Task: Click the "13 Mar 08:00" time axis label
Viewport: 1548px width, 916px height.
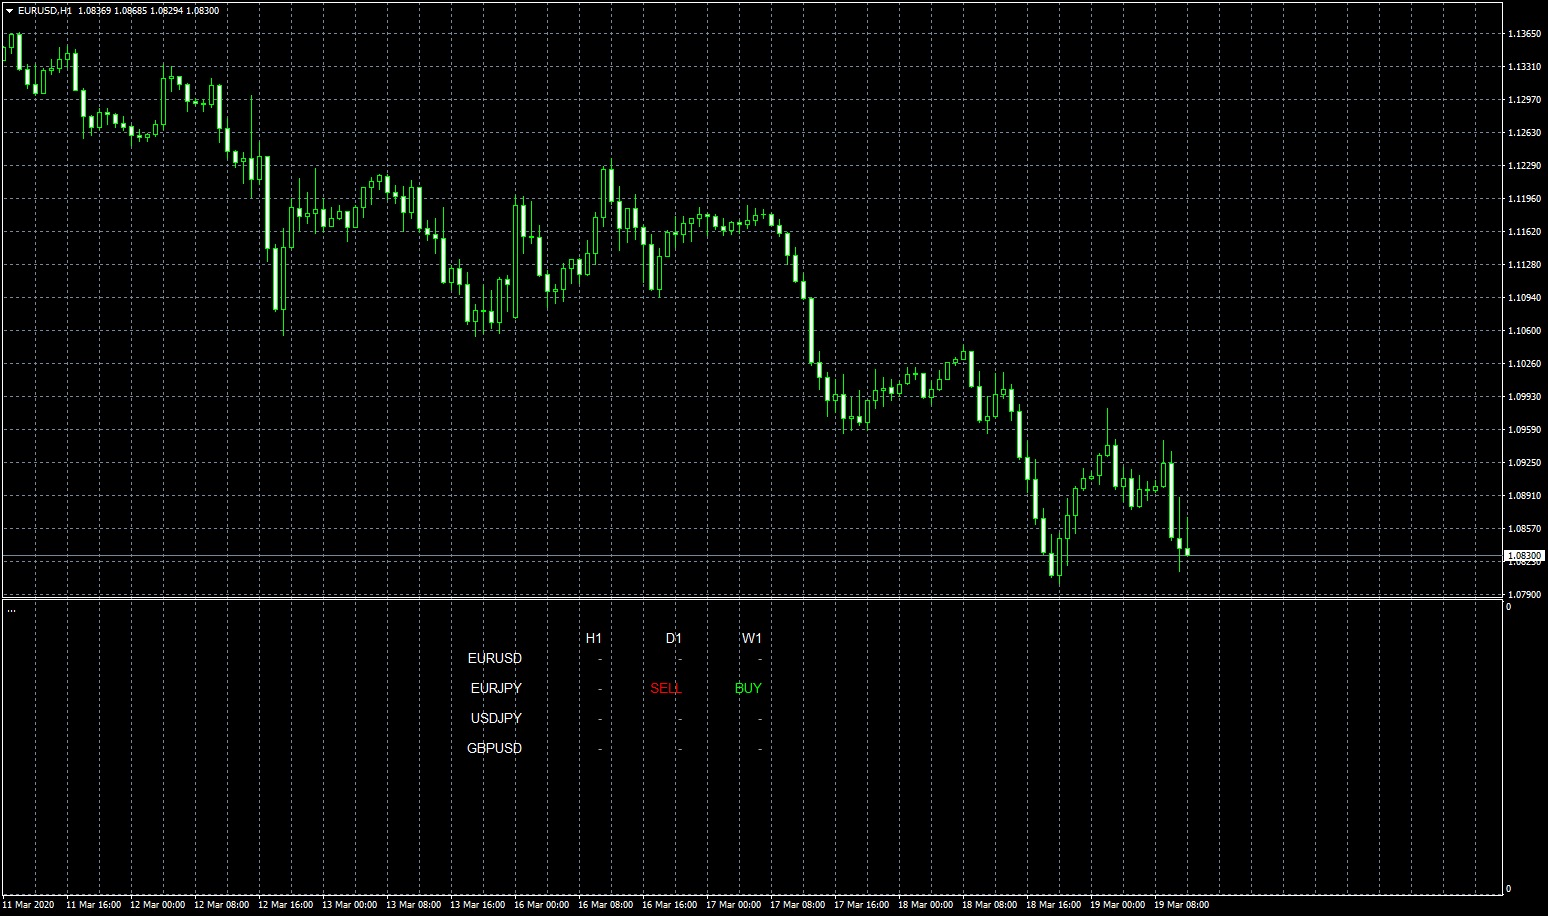Action: [x=413, y=905]
